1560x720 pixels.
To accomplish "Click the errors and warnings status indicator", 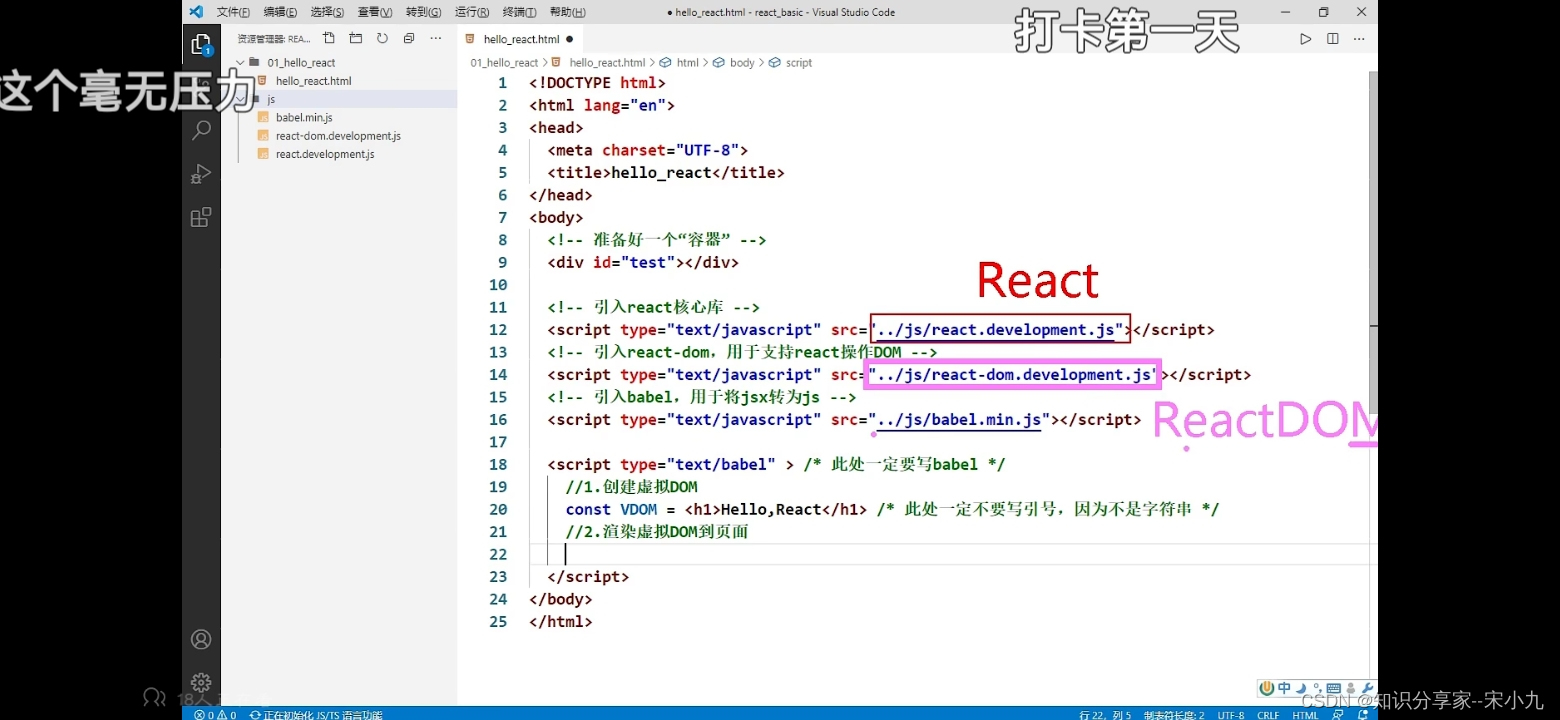I will (x=215, y=714).
